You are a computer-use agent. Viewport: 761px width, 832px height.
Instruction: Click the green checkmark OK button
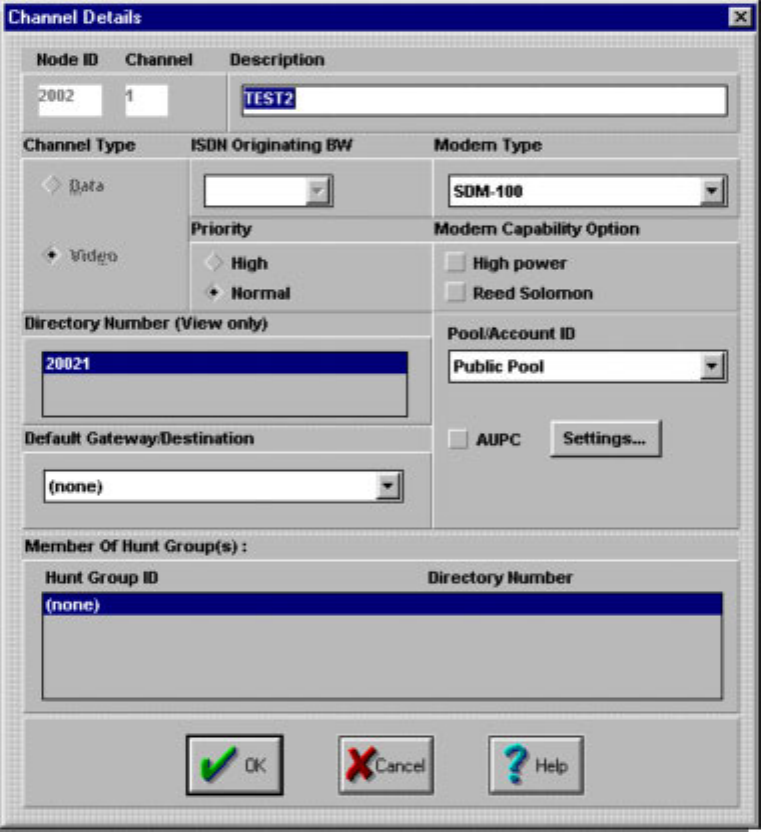(234, 766)
